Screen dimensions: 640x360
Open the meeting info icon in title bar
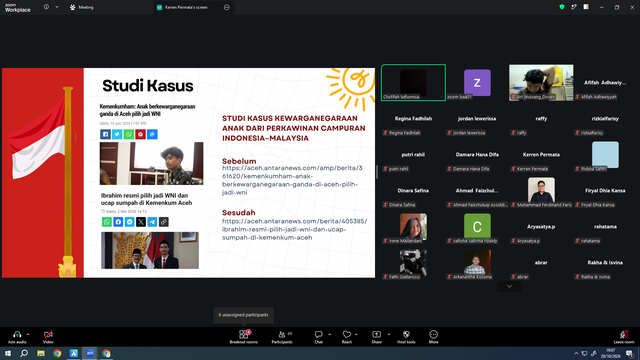coord(46,7)
